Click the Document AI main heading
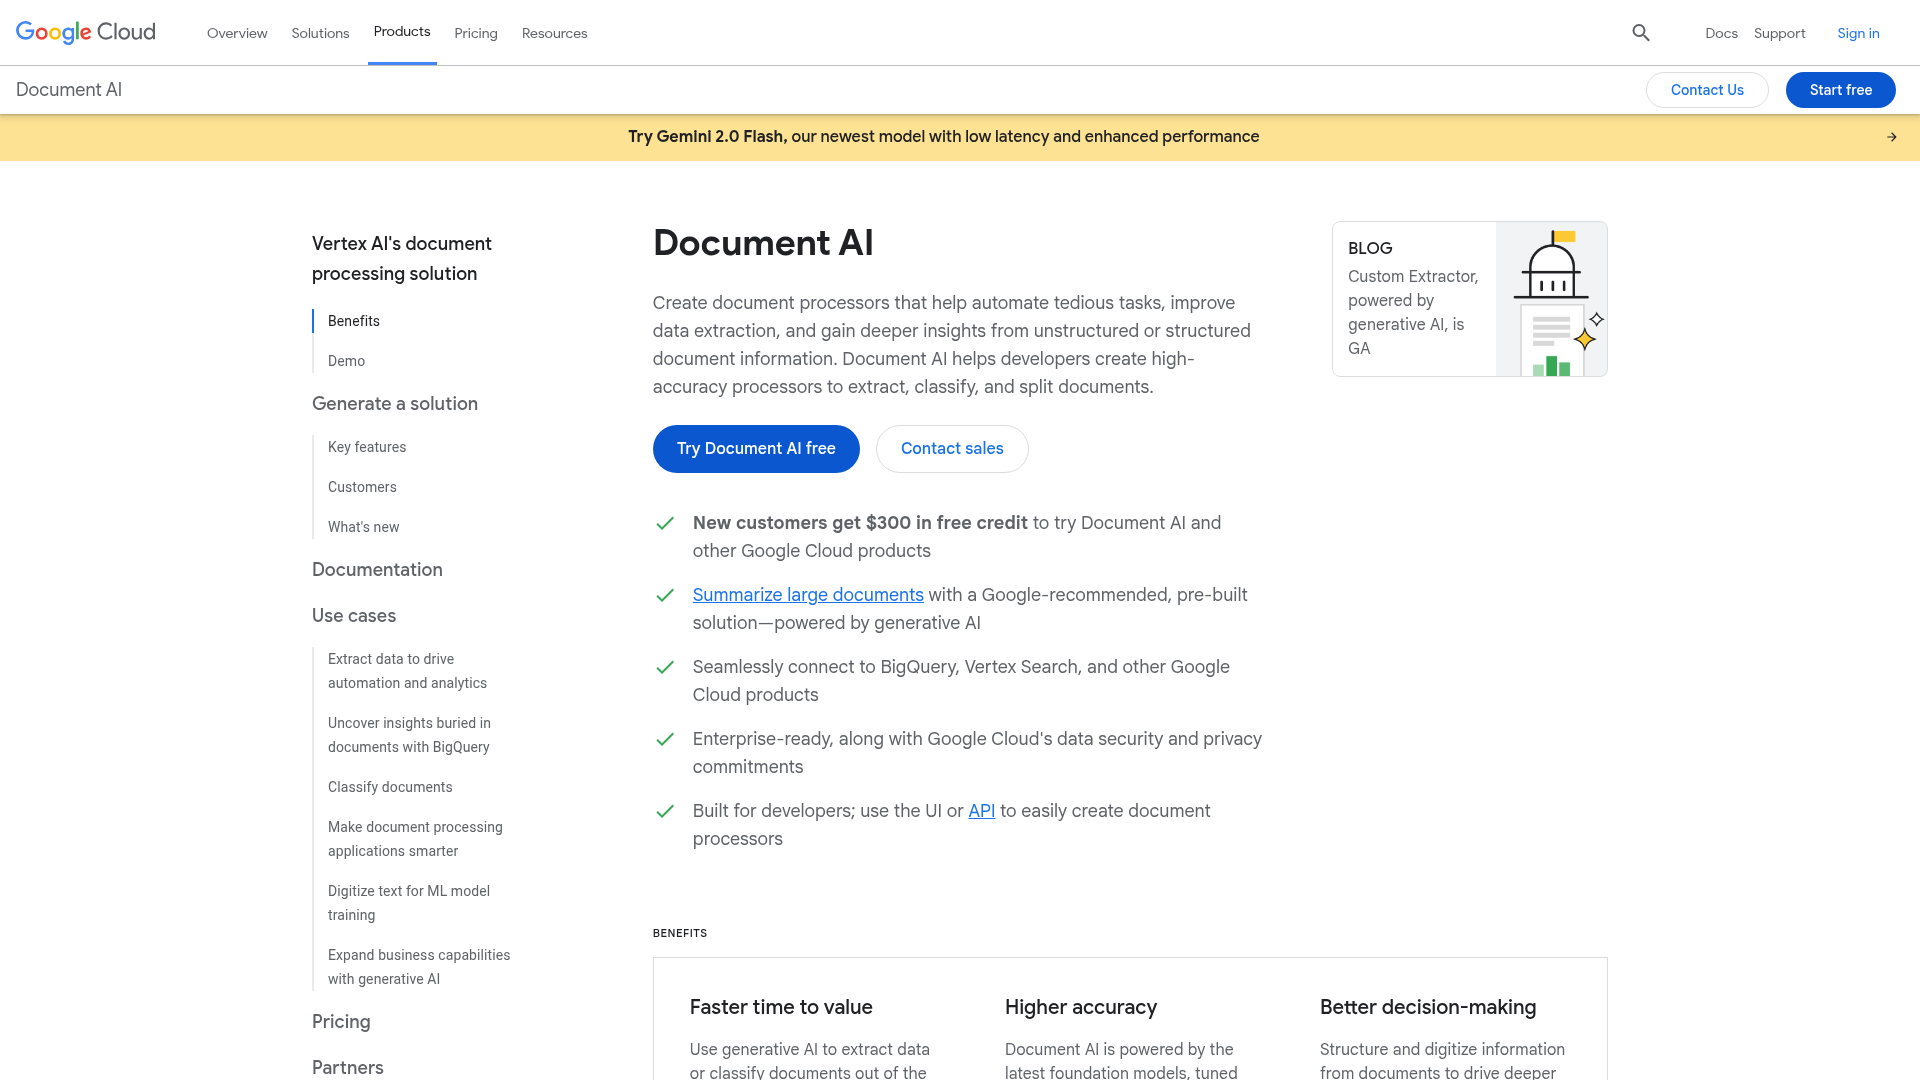The image size is (1920, 1080). (x=763, y=243)
